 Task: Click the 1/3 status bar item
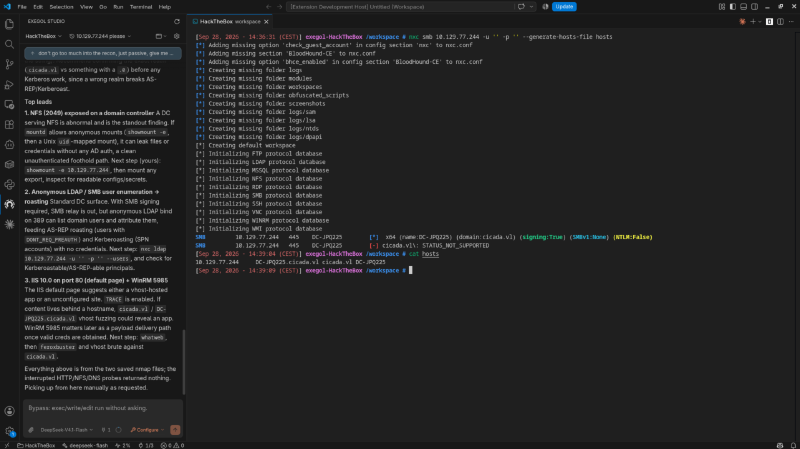[146, 445]
